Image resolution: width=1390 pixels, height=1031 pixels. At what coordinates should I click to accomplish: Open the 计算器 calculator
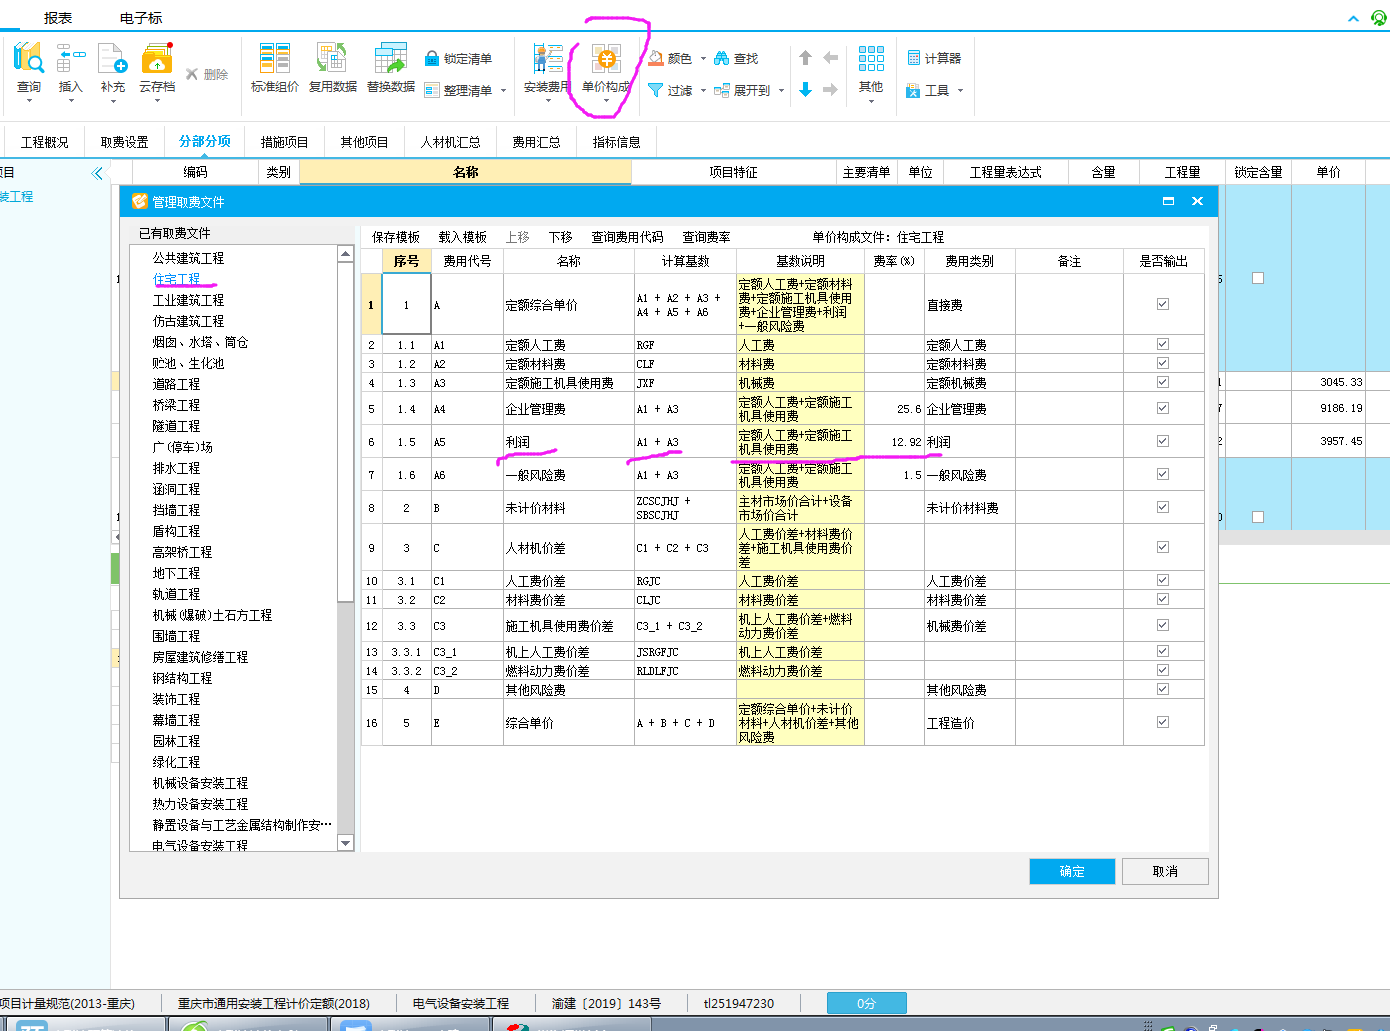click(934, 58)
